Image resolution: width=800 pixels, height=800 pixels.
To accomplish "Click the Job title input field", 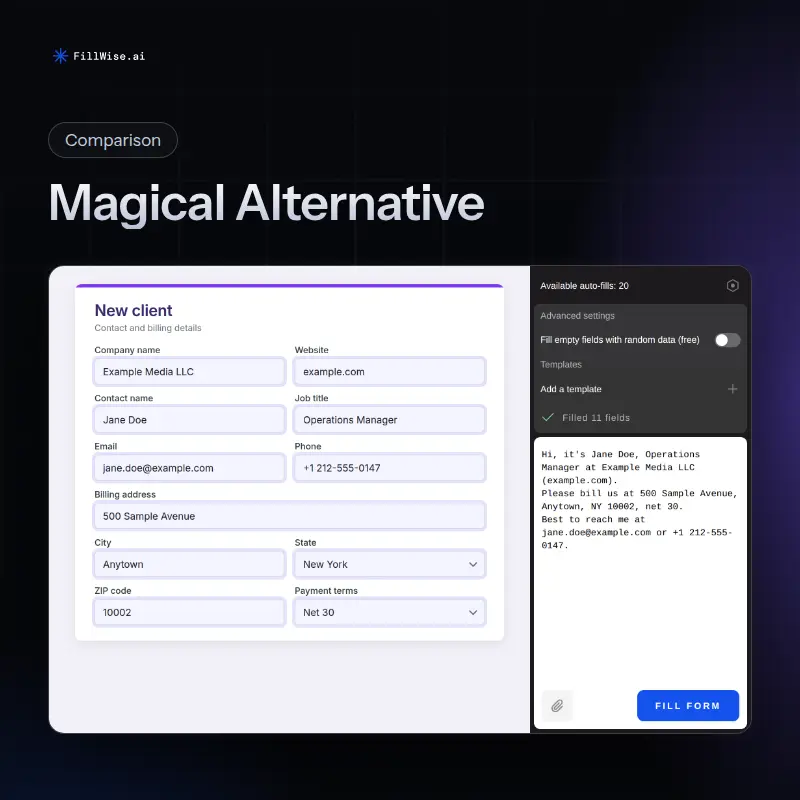I will coord(390,420).
